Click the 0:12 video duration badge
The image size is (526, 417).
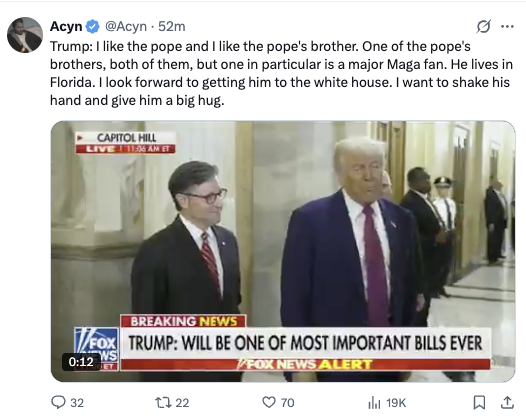(x=81, y=362)
